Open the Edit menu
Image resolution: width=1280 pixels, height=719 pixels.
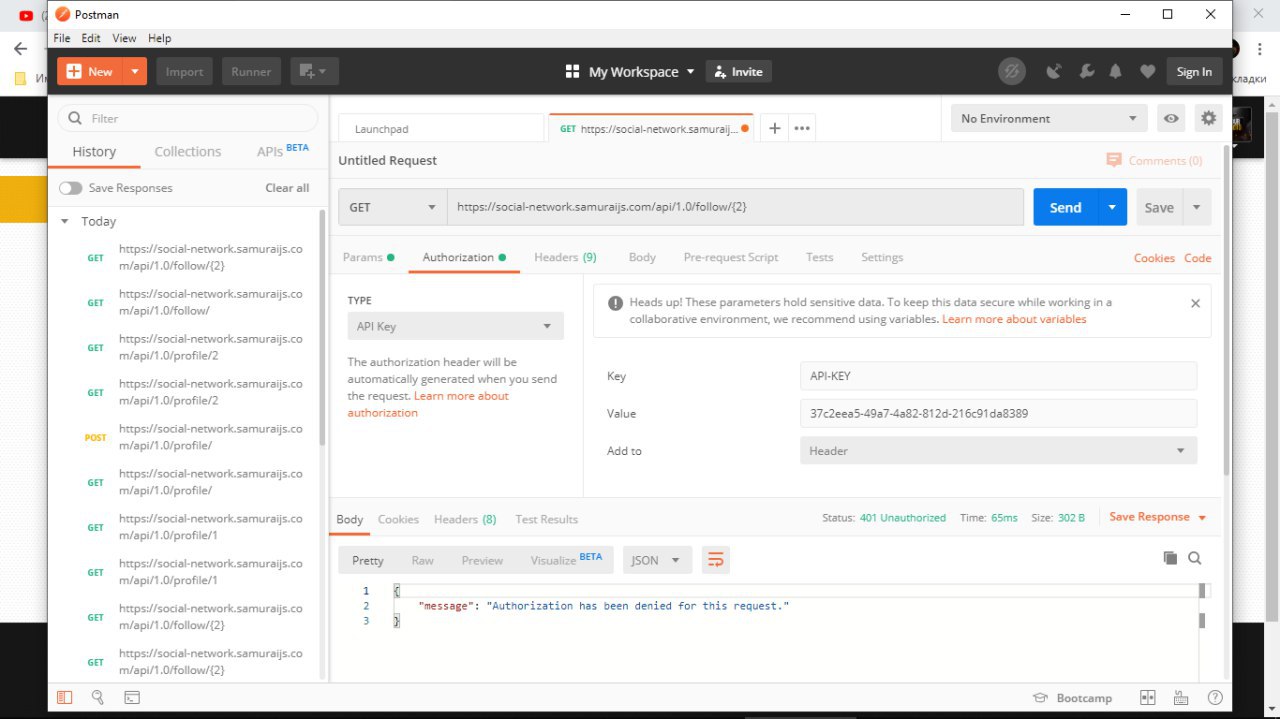coord(91,38)
